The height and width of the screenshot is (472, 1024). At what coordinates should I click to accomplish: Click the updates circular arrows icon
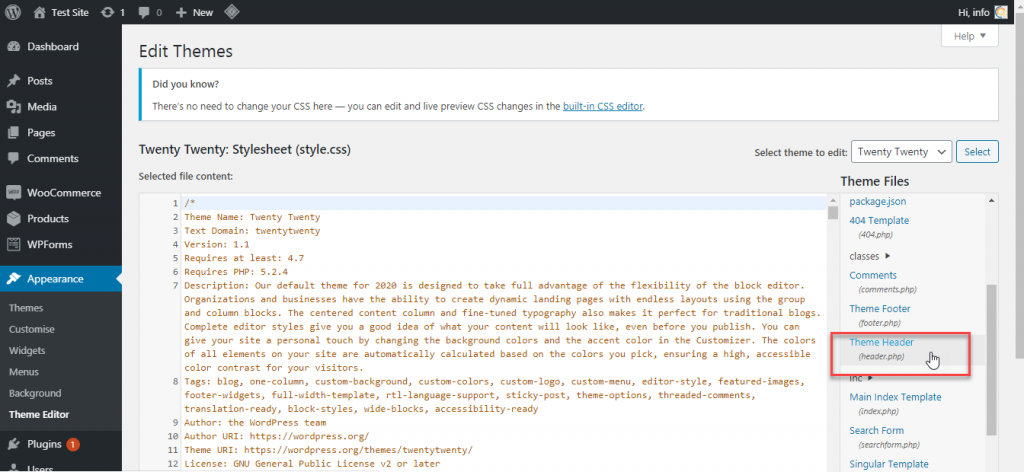click(107, 12)
